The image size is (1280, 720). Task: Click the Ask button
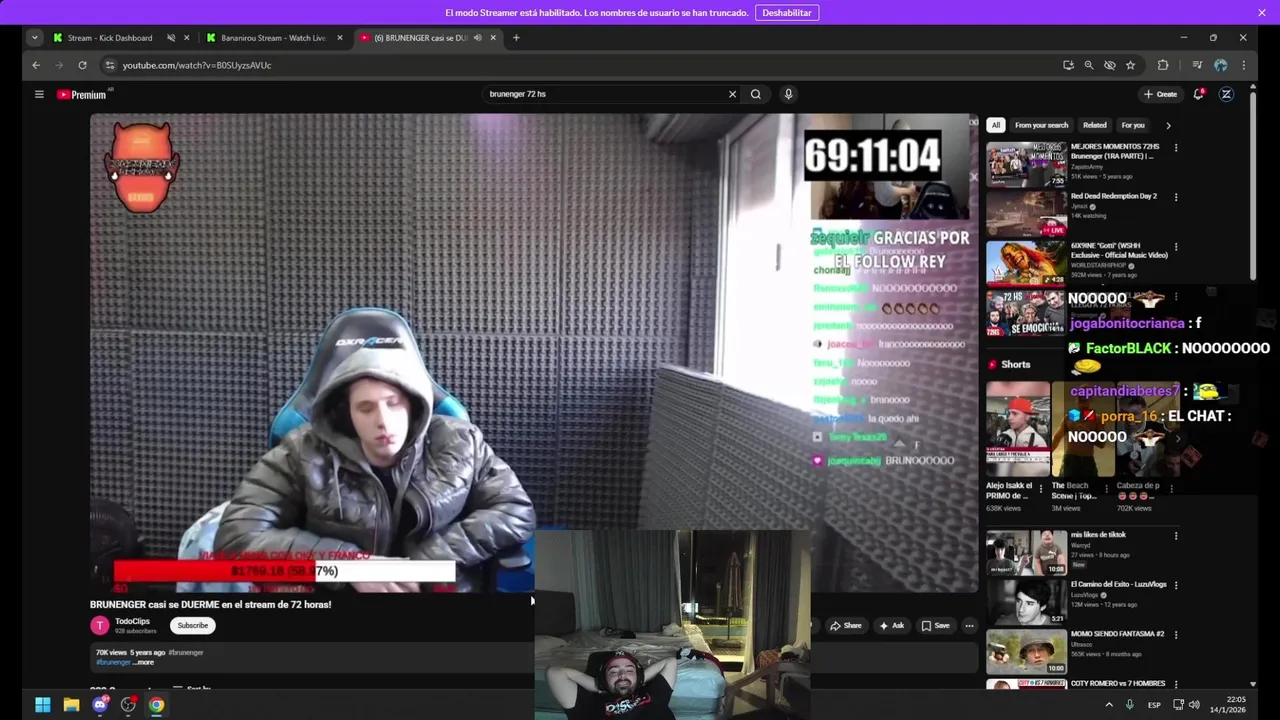891,626
